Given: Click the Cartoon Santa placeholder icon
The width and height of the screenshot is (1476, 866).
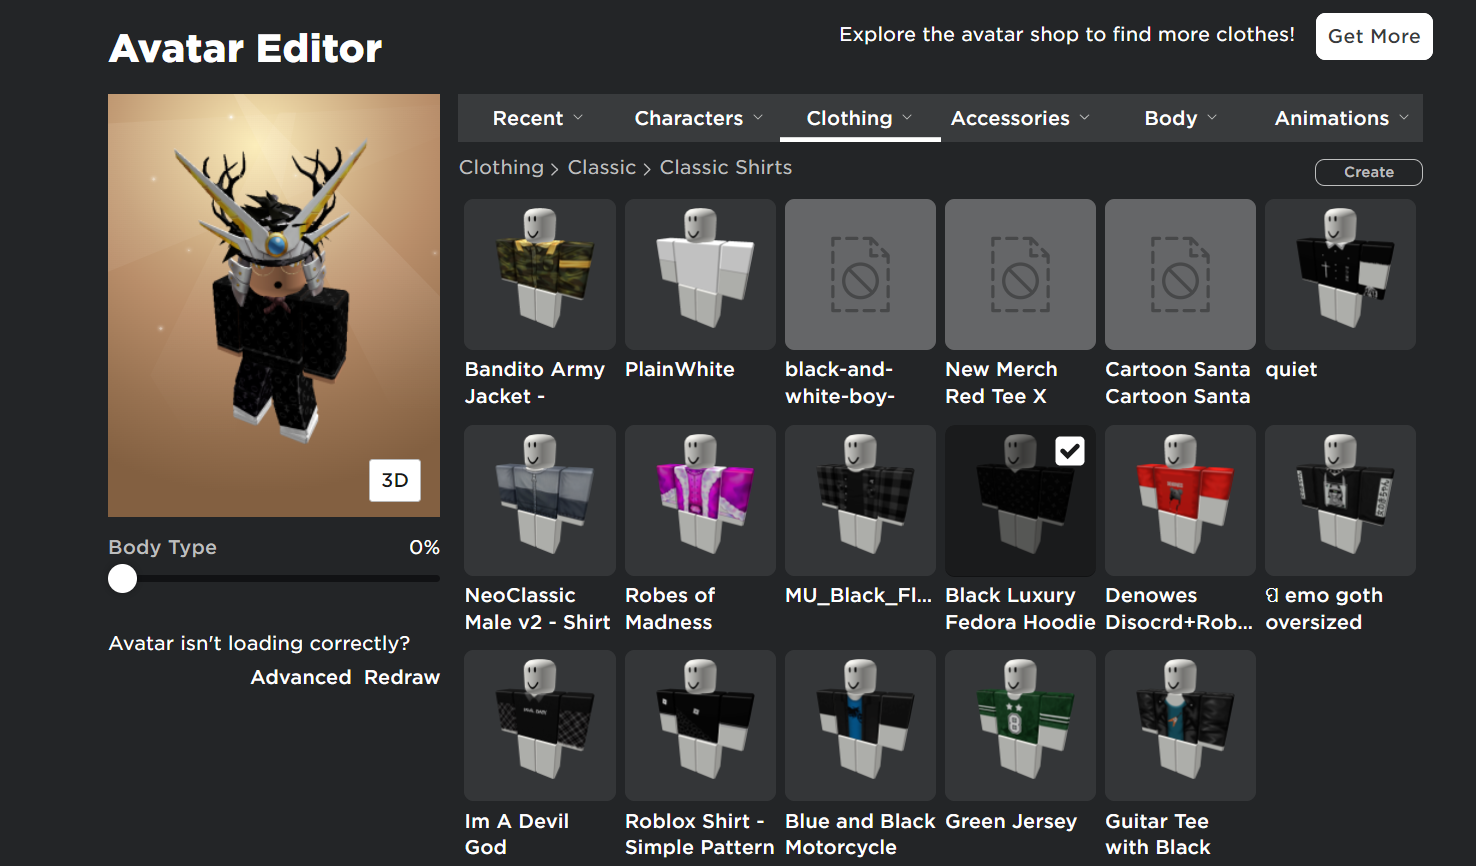Looking at the screenshot, I should (x=1180, y=274).
